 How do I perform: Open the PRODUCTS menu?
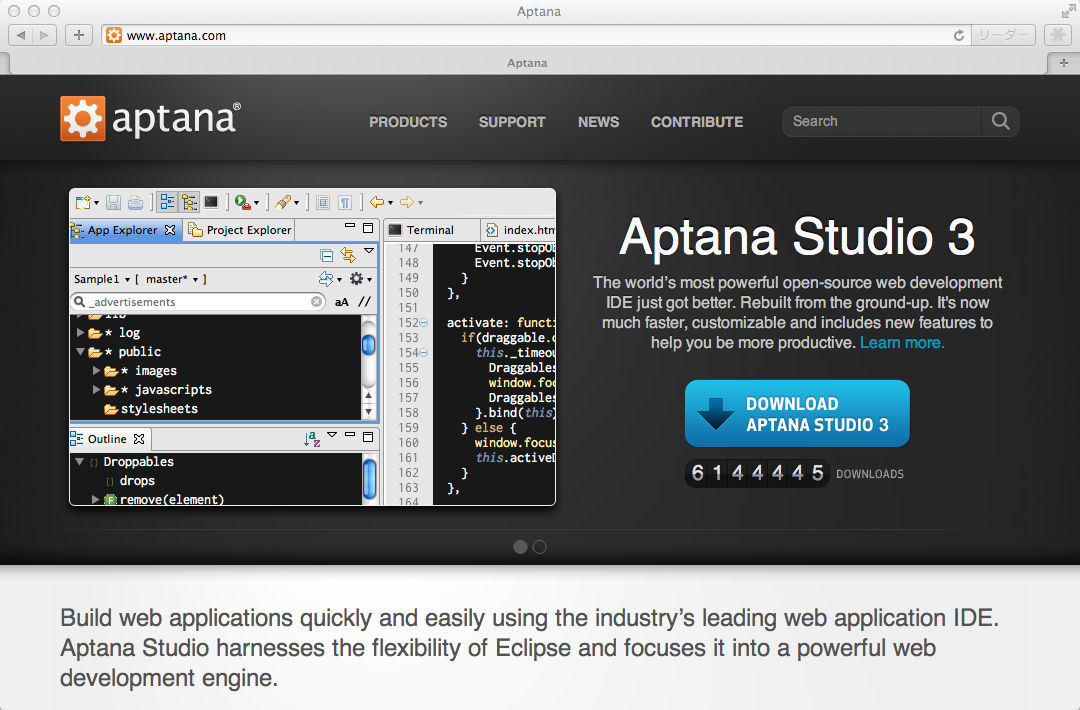pos(408,122)
